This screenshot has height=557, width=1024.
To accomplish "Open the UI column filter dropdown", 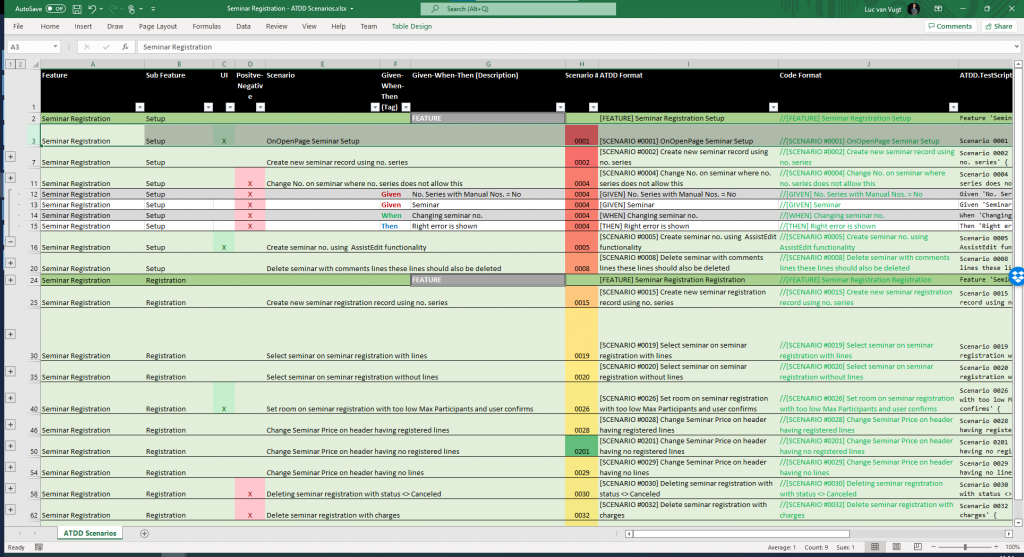I will (x=230, y=107).
